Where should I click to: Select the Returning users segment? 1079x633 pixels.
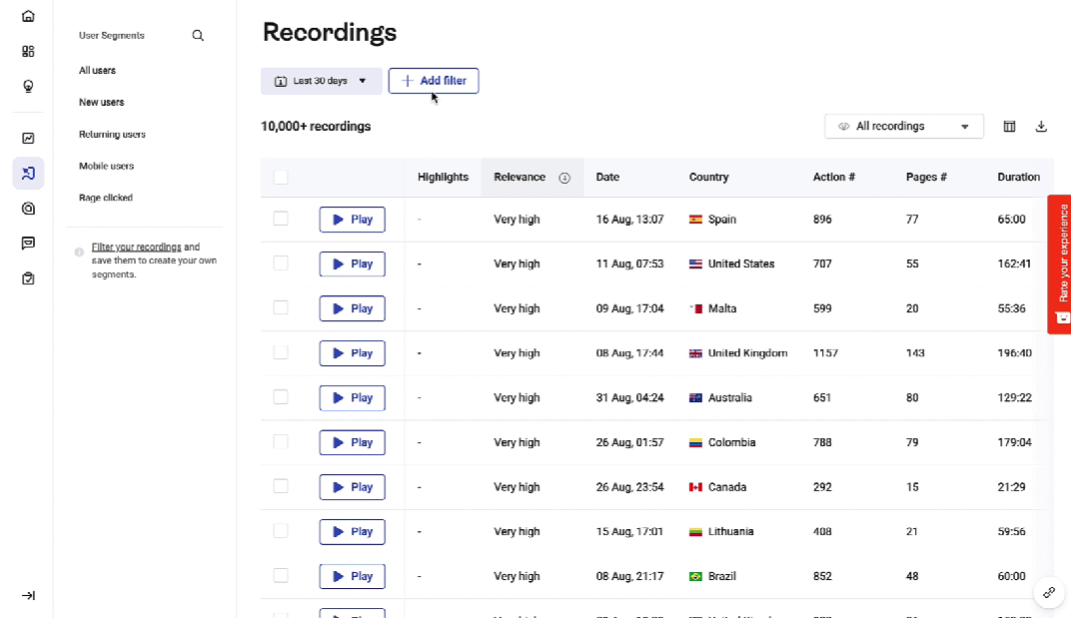[x=112, y=134]
